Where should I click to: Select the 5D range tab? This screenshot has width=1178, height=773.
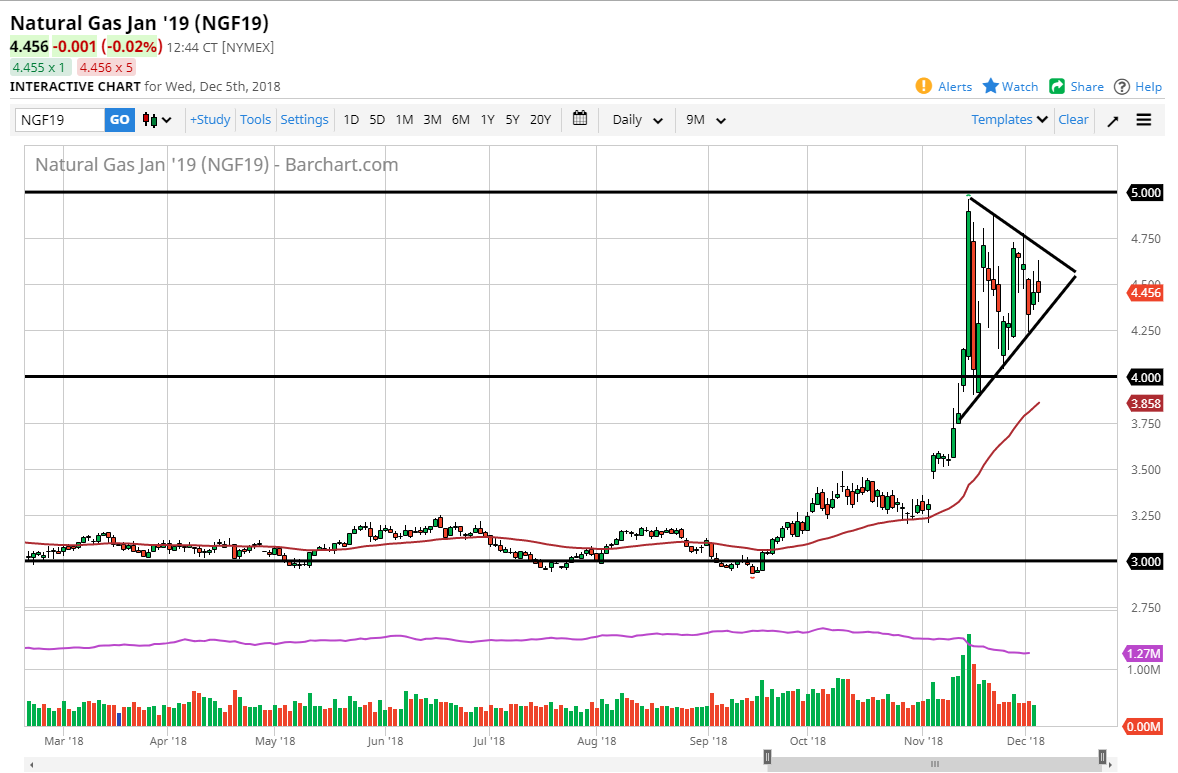[377, 120]
